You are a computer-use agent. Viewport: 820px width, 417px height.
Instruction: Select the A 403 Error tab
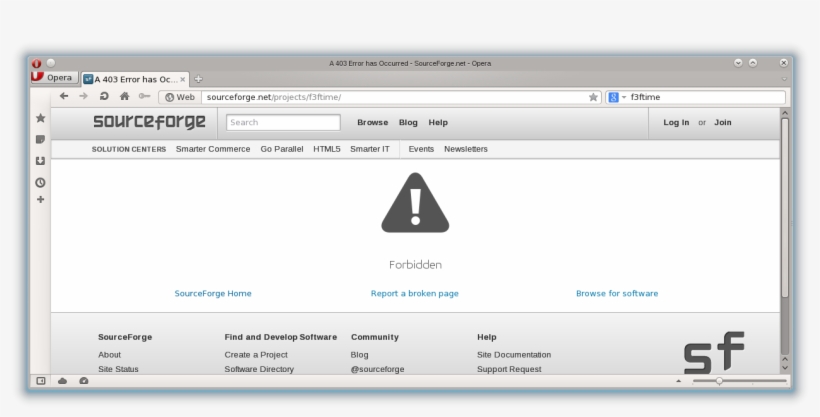click(135, 80)
